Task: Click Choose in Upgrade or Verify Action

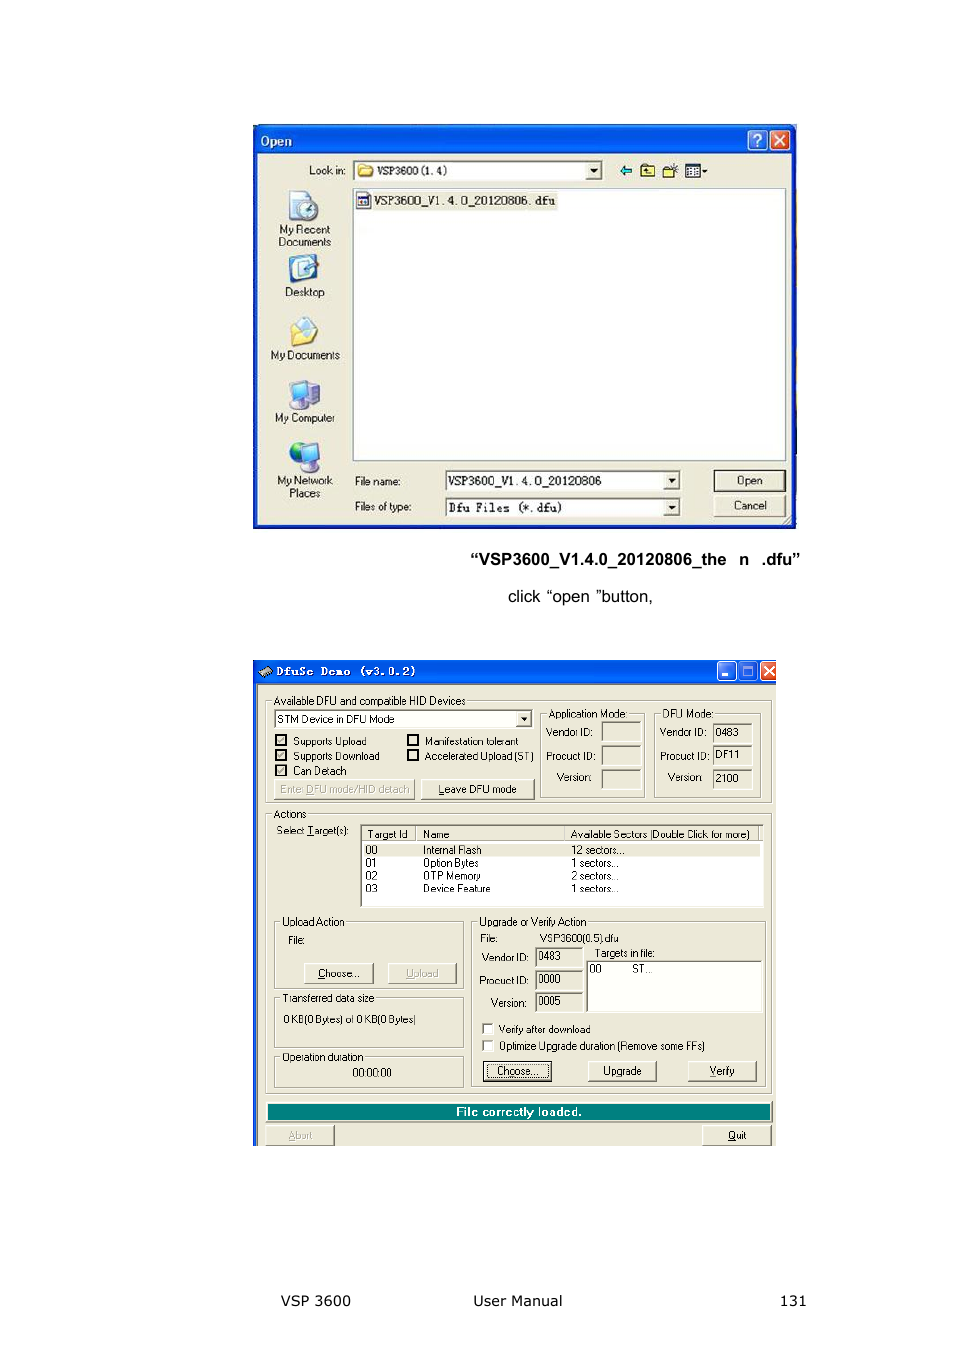Action: pyautogui.click(x=517, y=1071)
